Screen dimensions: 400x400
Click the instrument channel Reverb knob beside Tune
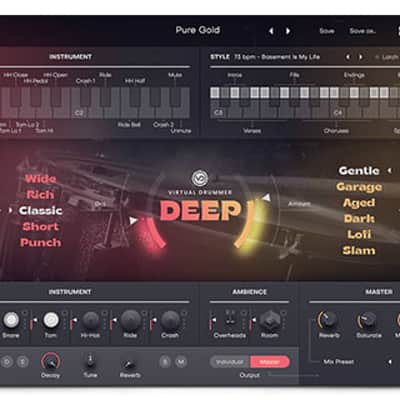130,363
